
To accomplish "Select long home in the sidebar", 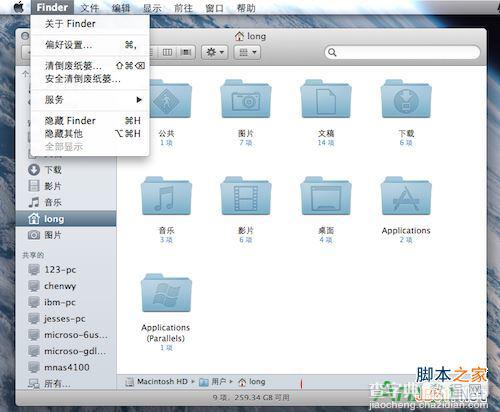I will coord(66,219).
